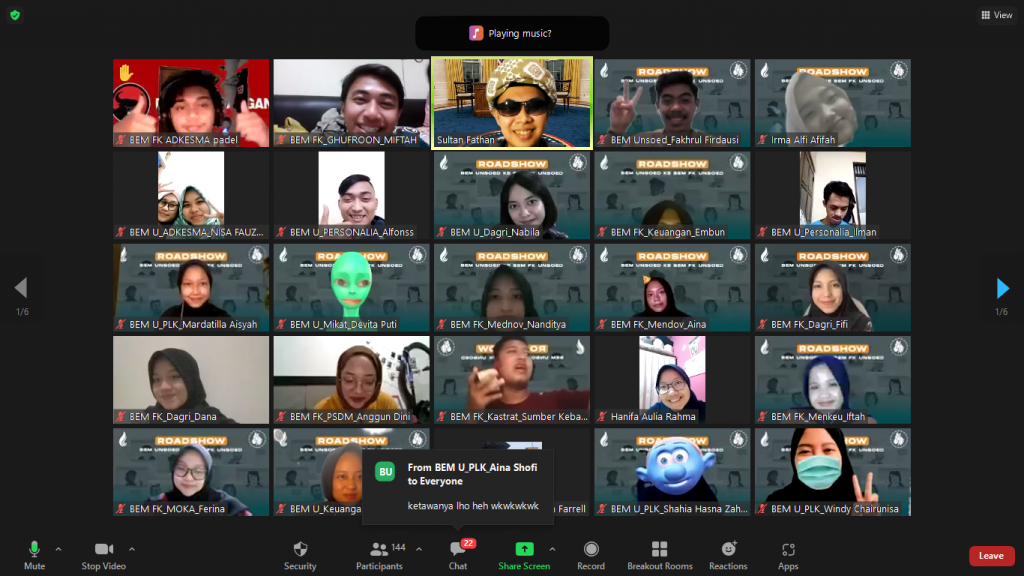1024x576 pixels.
Task: Open the Apps icon
Action: (x=788, y=550)
